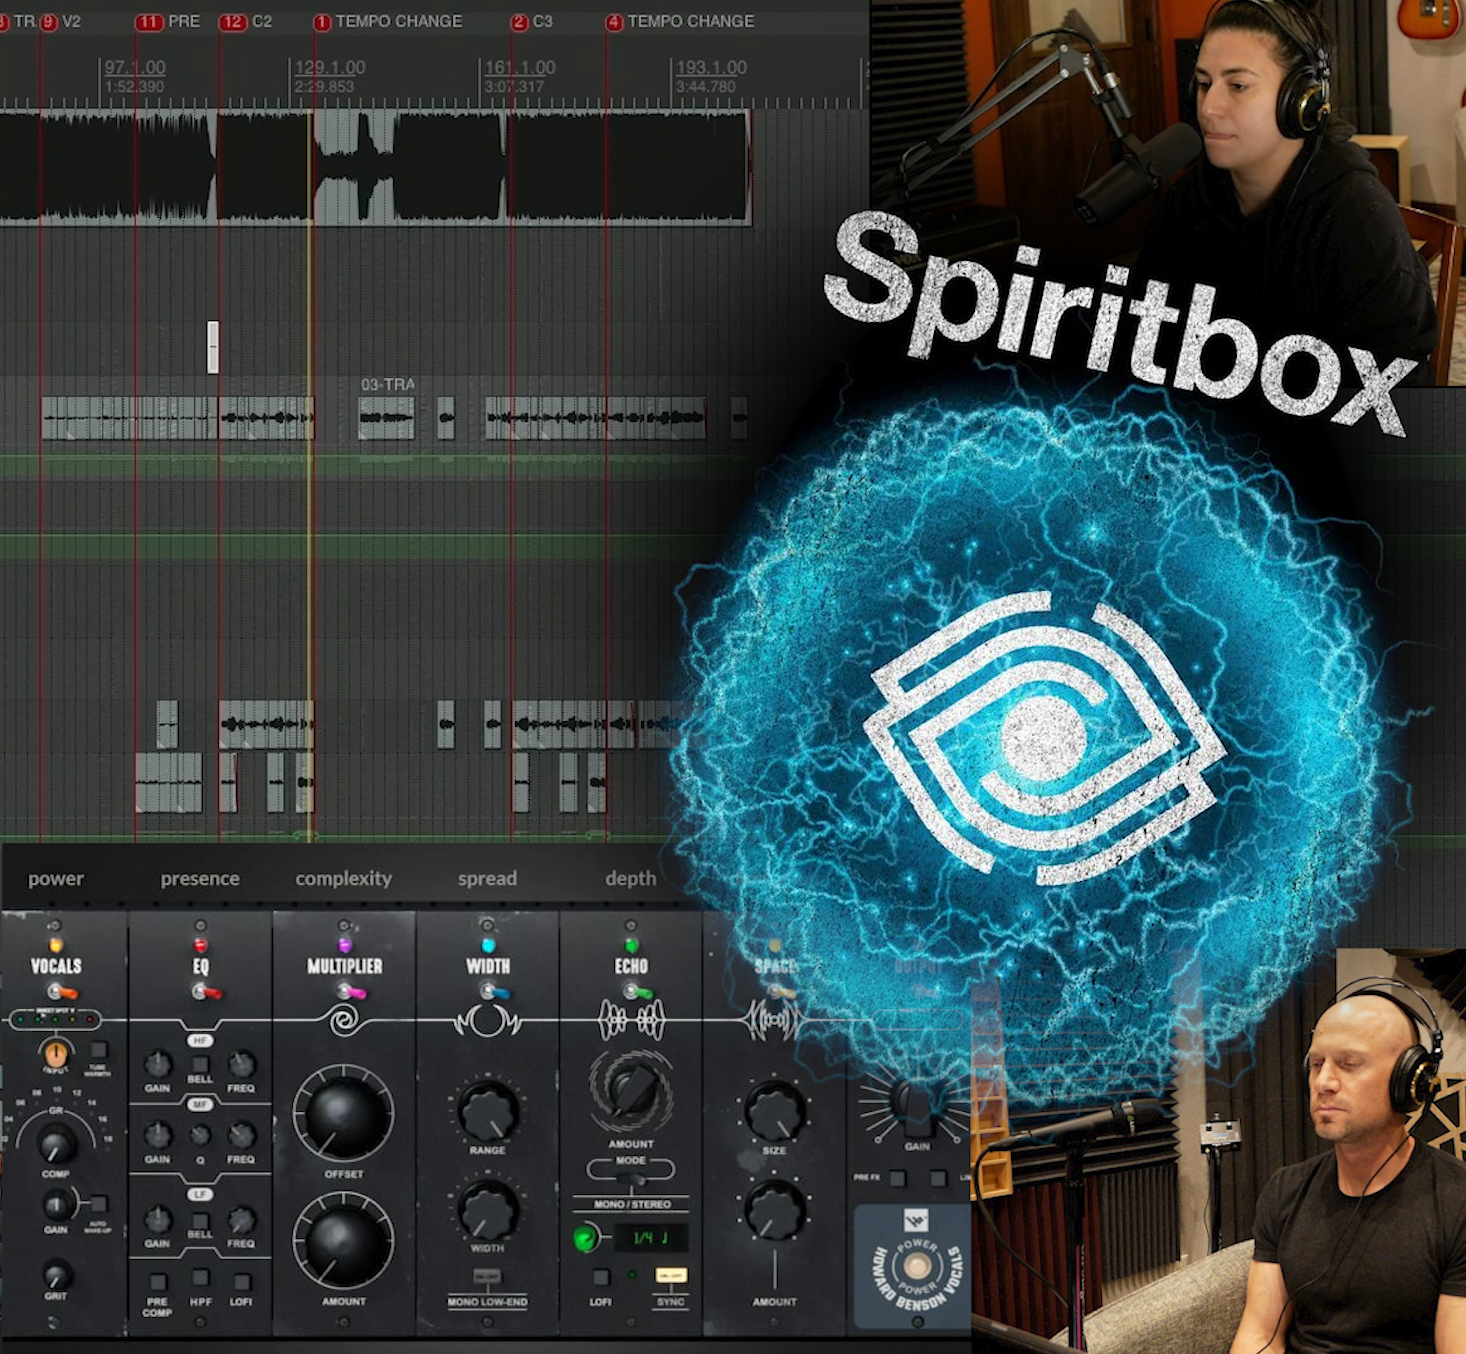The height and width of the screenshot is (1354, 1466).
Task: Jump to marker 1 TEMPO CHANGE
Action: tap(388, 21)
